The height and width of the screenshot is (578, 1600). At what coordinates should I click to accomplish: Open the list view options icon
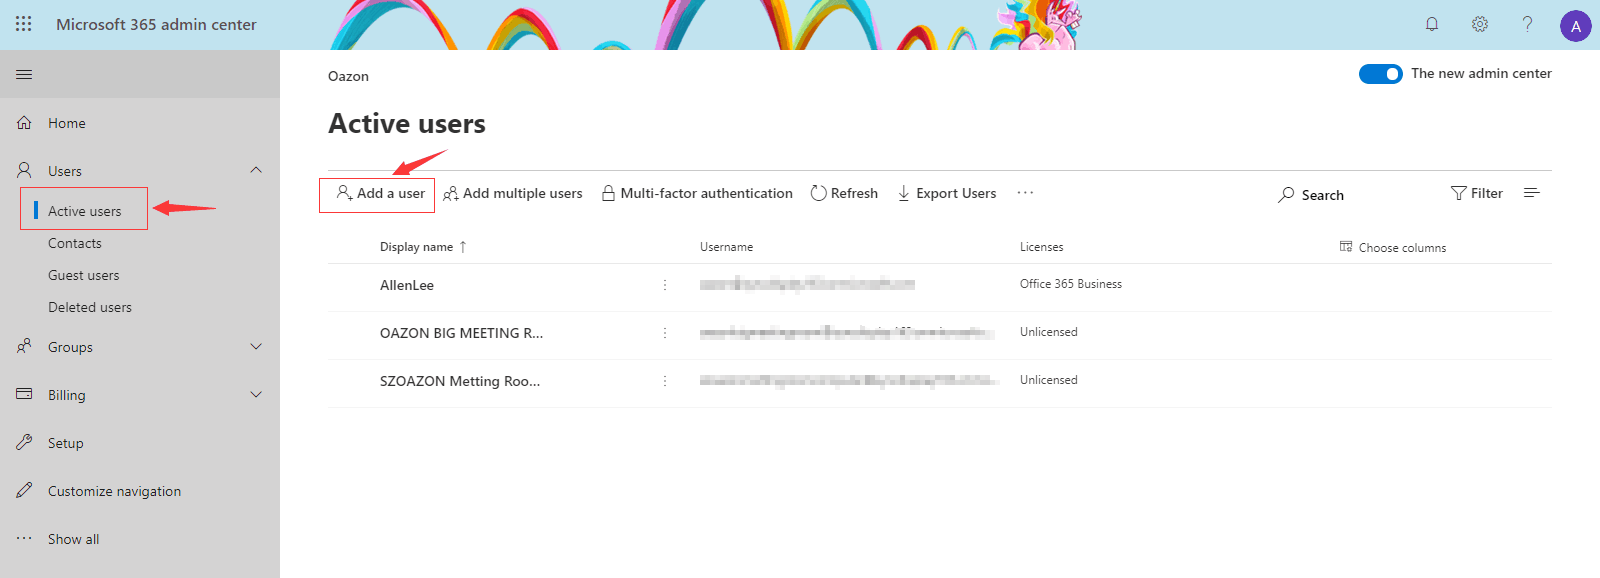point(1531,193)
